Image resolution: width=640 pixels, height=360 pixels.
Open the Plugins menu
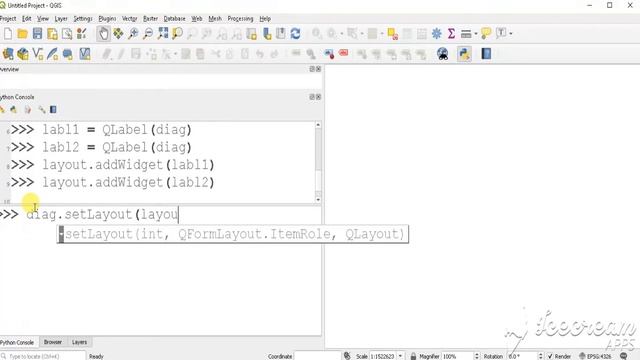tap(107, 19)
